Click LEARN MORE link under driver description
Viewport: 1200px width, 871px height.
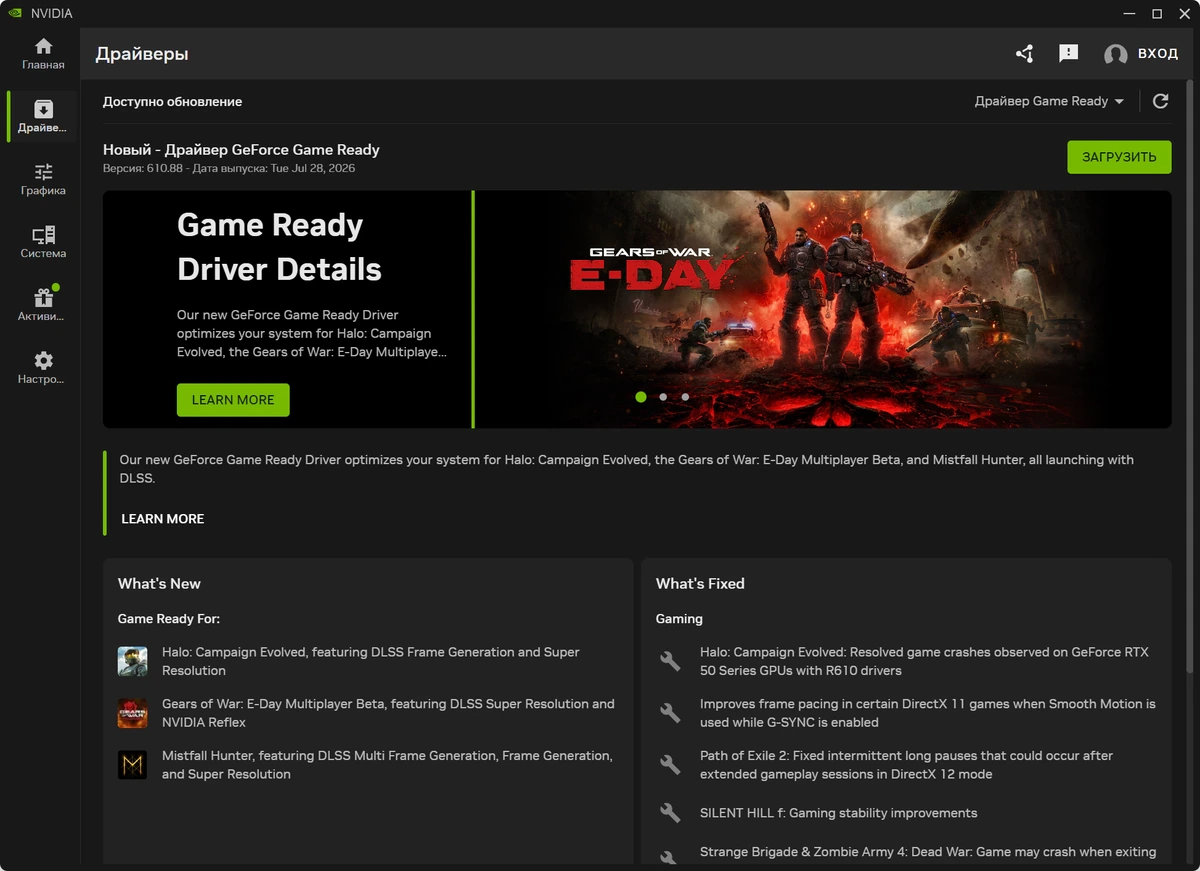(163, 519)
